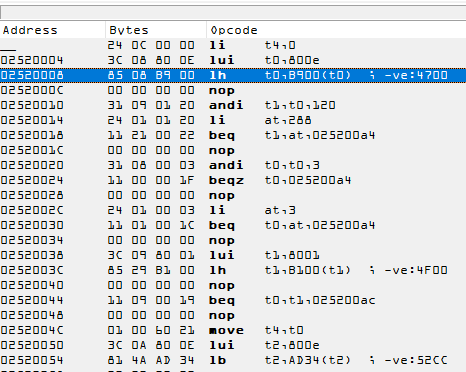
Task: Select the row at address 02520004
Action: pyautogui.click(x=233, y=60)
